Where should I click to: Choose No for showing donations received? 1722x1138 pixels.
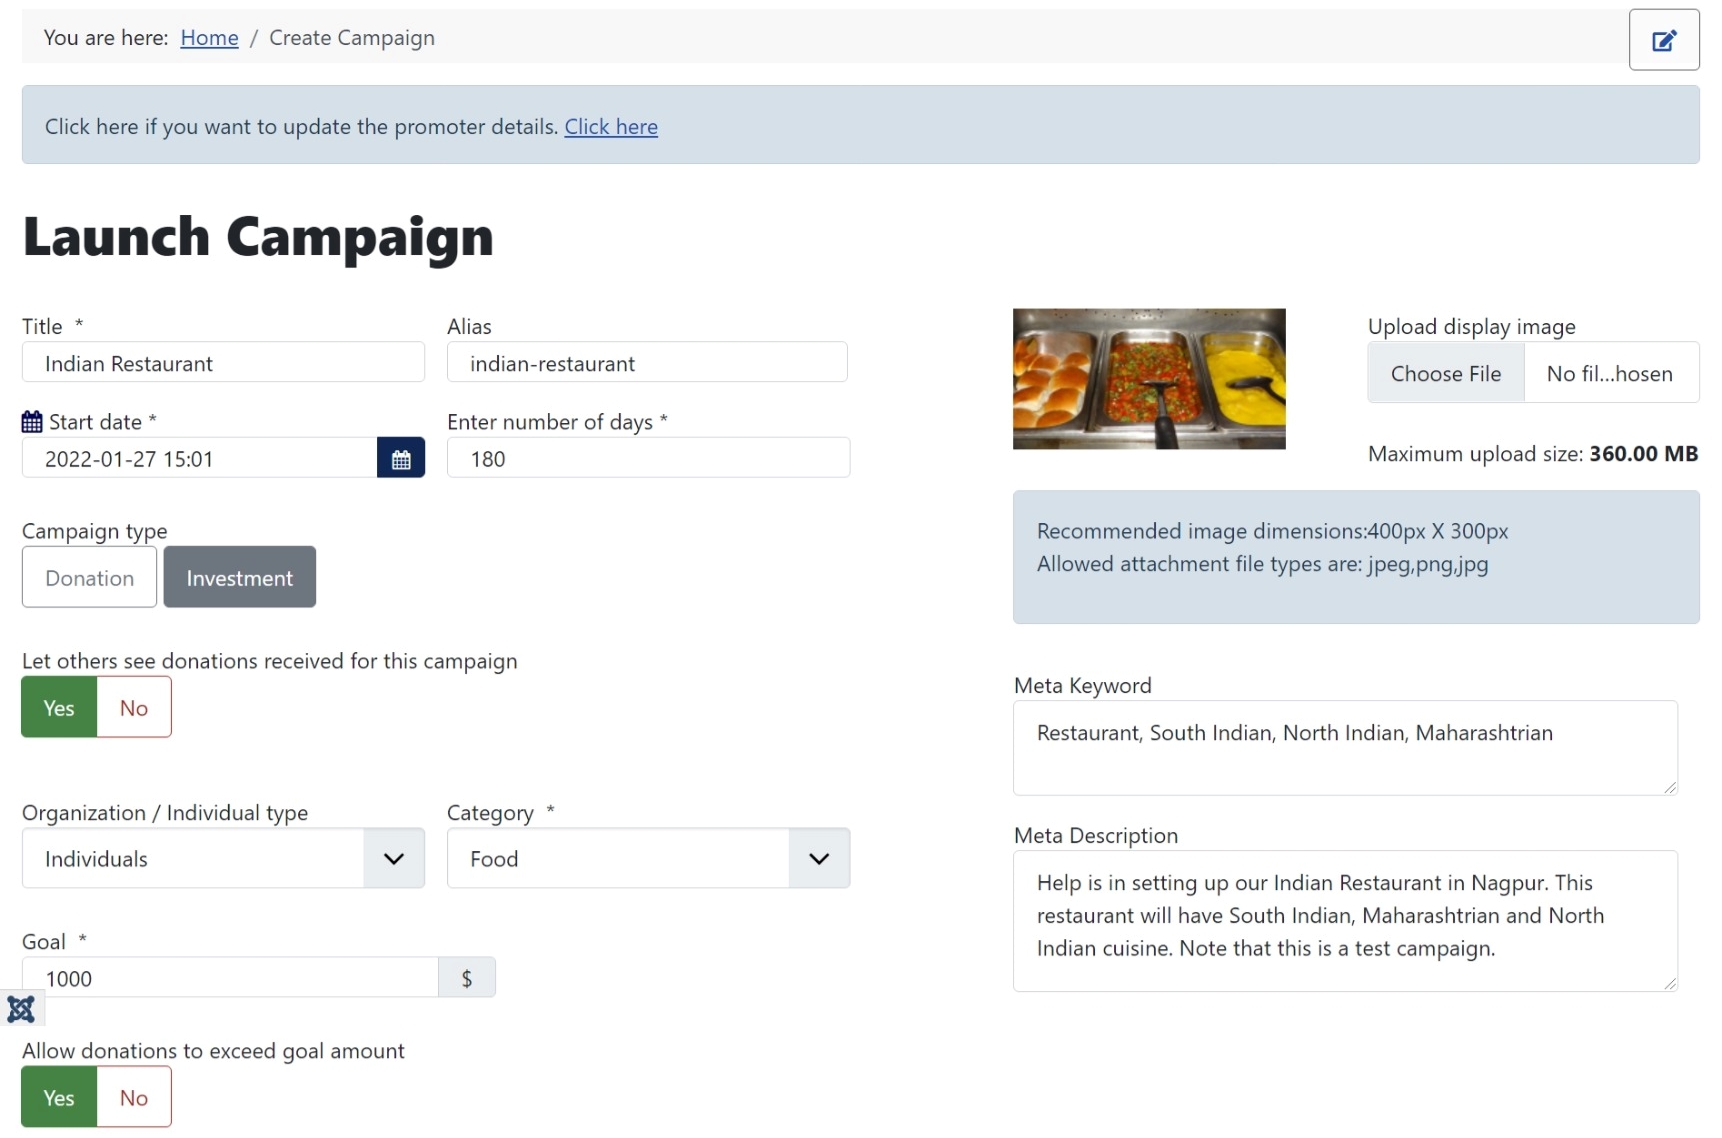(x=133, y=708)
